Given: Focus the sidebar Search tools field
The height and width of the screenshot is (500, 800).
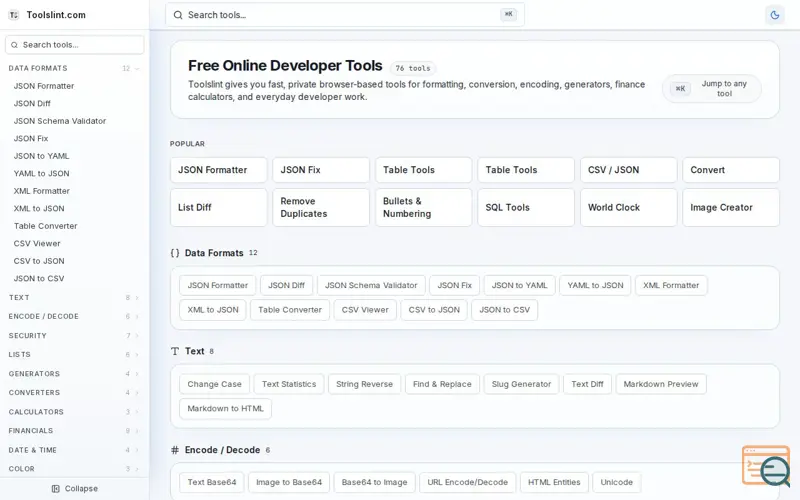Looking at the screenshot, I should point(74,45).
